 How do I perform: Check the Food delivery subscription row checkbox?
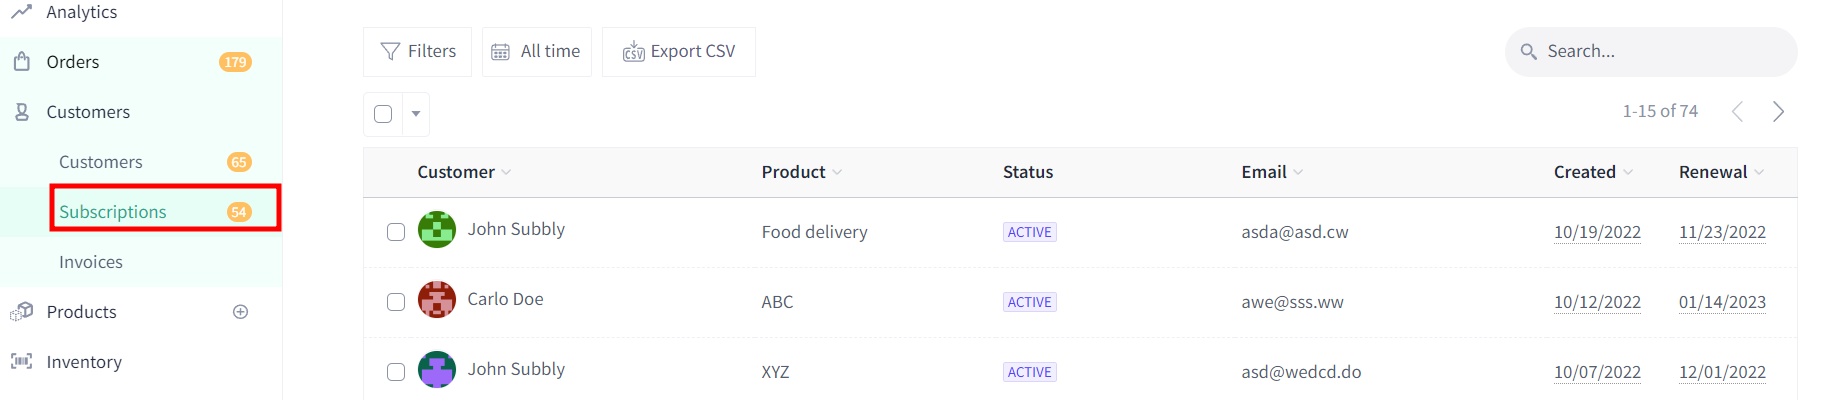pyautogui.click(x=396, y=232)
